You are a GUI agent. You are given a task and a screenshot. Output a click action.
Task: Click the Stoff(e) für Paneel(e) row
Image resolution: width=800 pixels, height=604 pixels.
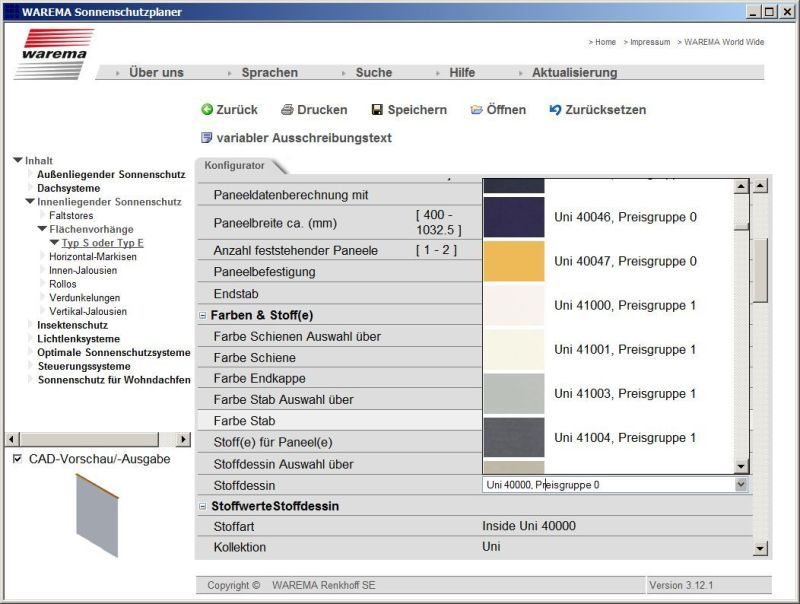(x=339, y=442)
